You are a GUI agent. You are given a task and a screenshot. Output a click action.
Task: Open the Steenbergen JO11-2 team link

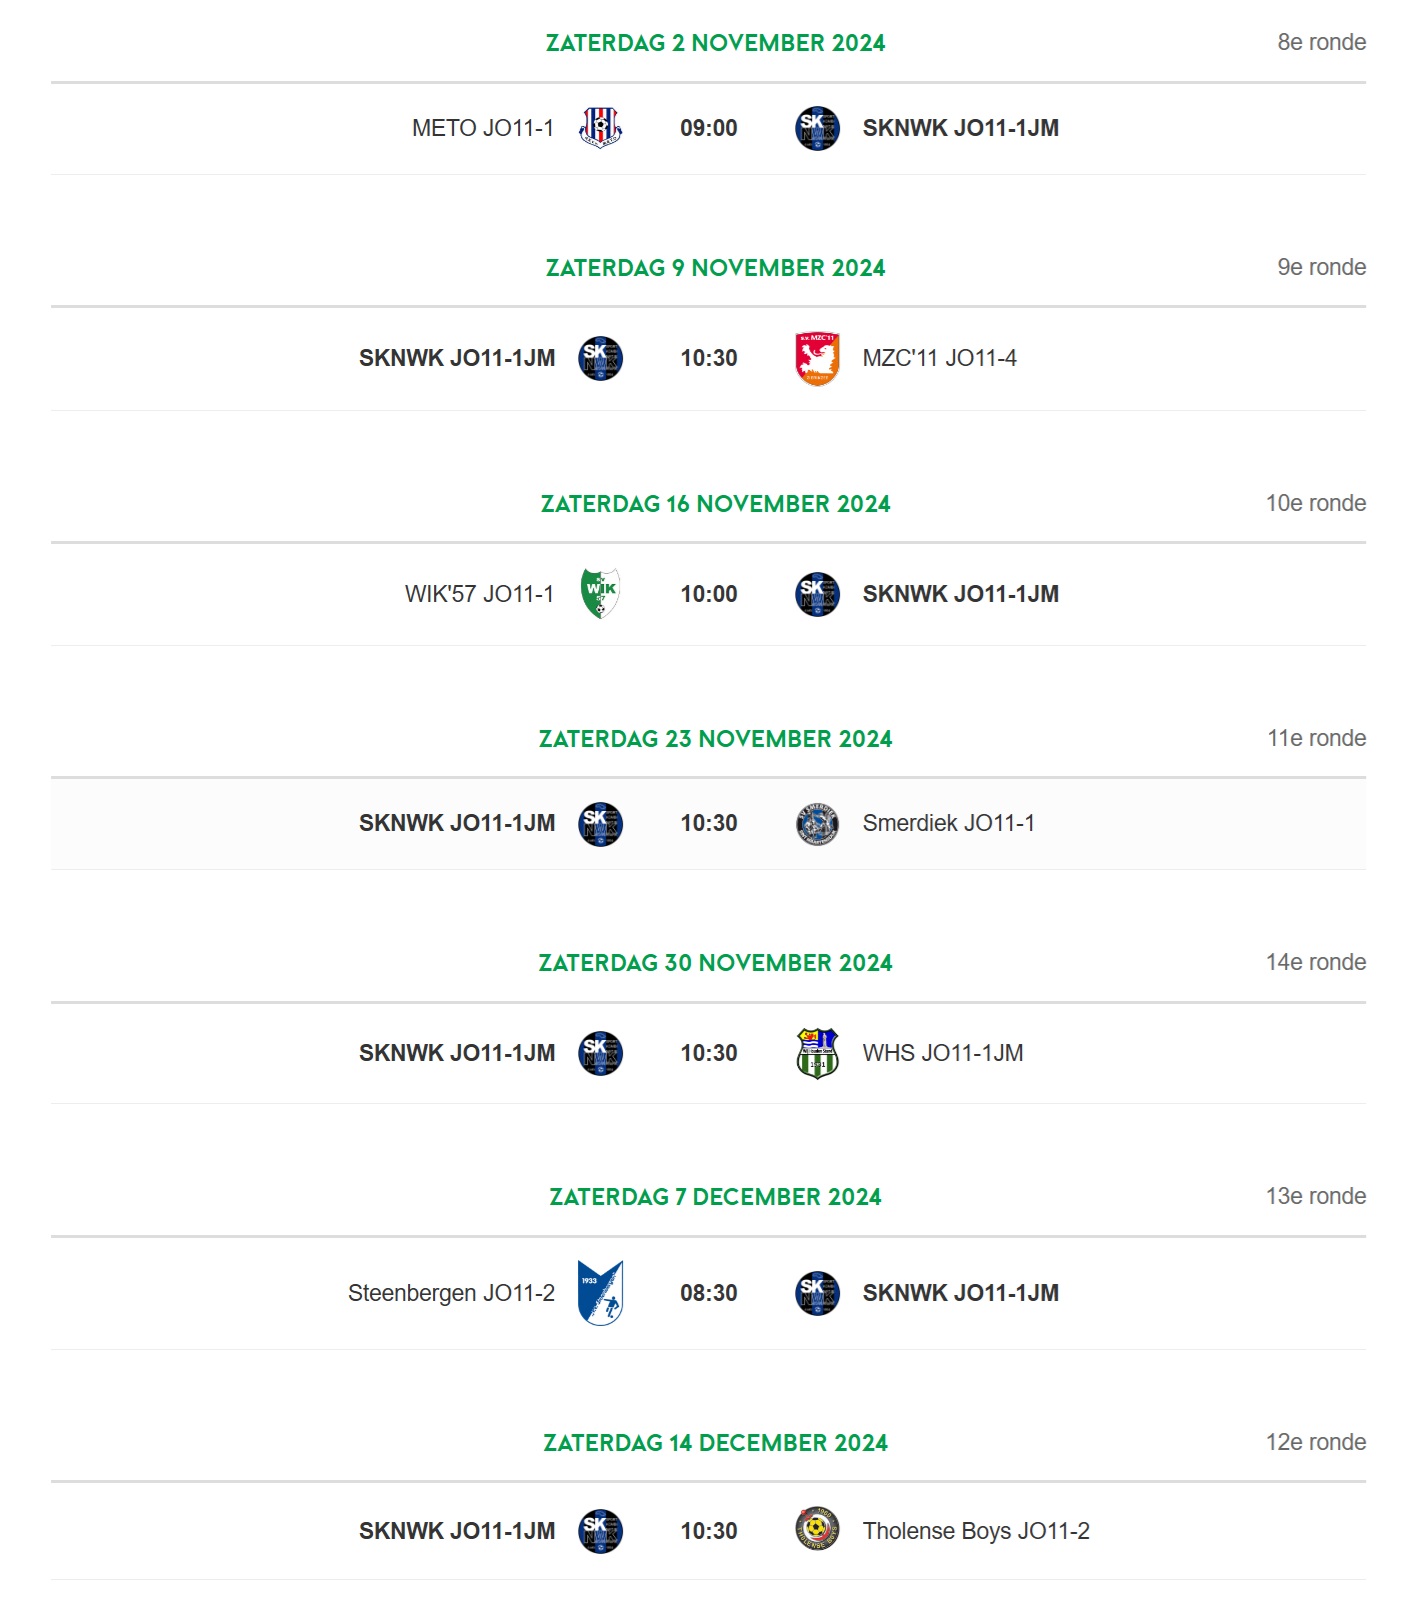tap(451, 1293)
